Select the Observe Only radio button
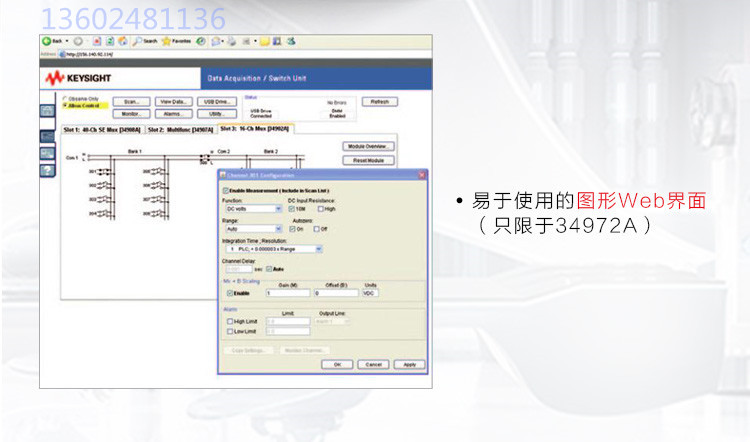Image resolution: width=750 pixels, height=442 pixels. point(65,99)
